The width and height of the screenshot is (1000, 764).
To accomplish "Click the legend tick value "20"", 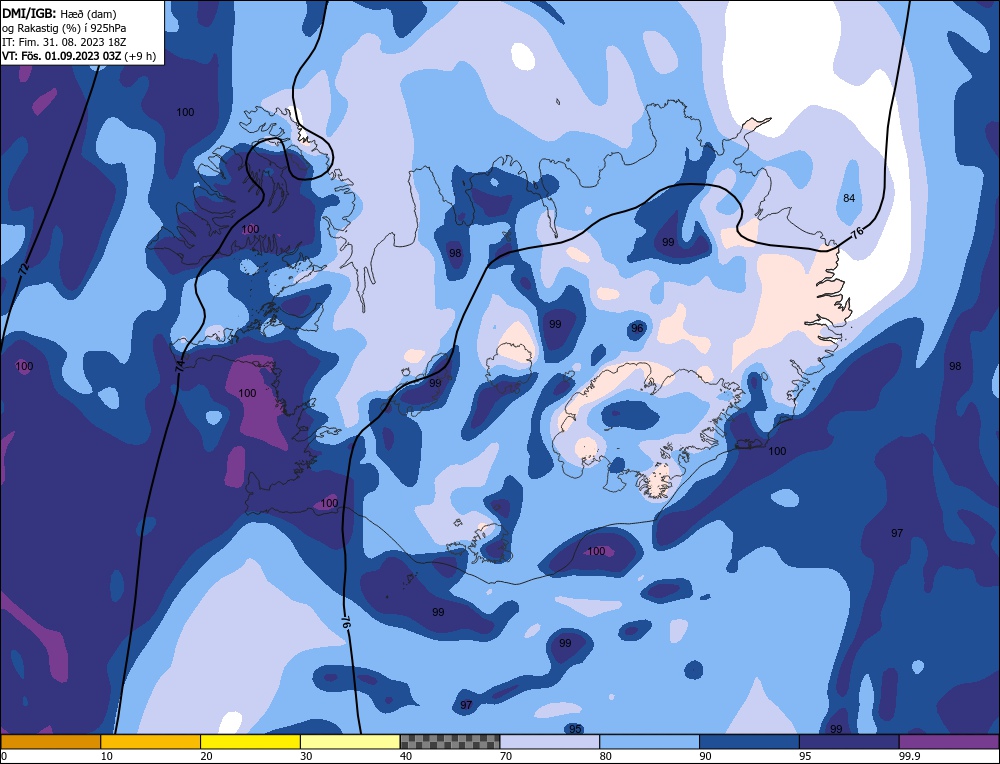I will (206, 756).
